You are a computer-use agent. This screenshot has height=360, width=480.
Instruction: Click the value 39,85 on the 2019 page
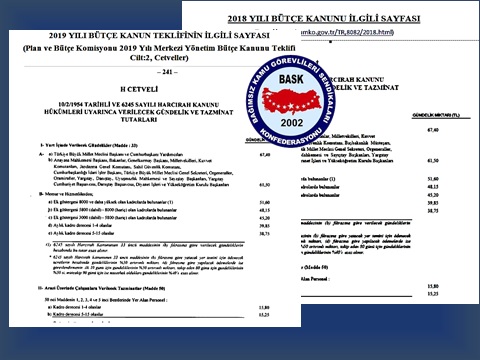pyautogui.click(x=265, y=226)
